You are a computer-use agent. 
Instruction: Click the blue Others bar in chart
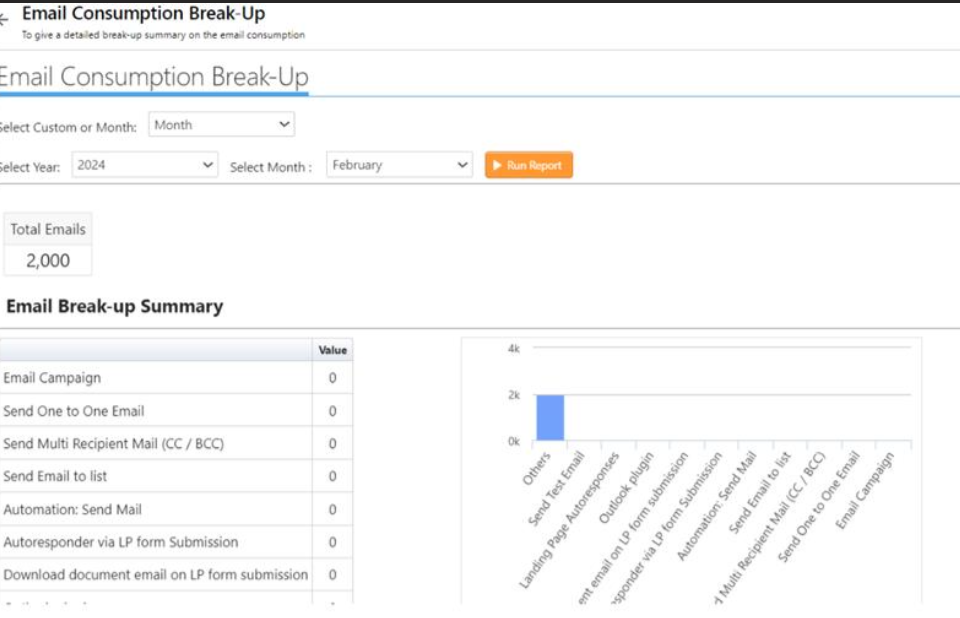coord(550,418)
